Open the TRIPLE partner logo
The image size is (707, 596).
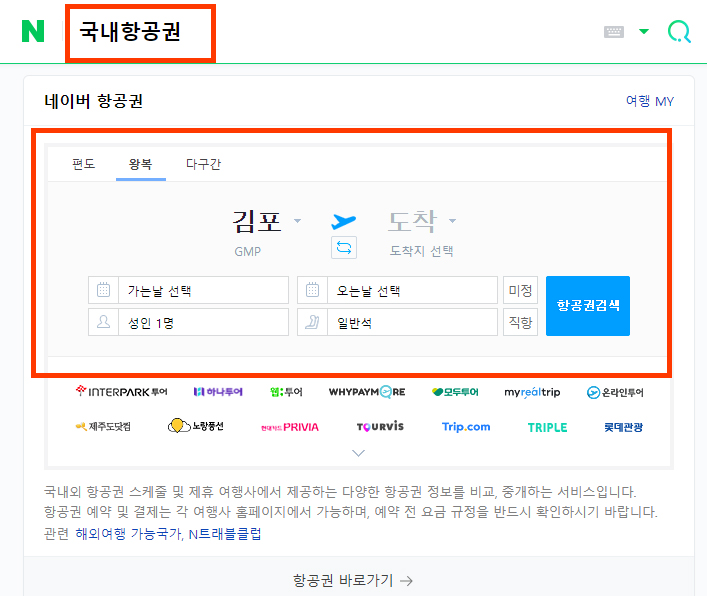tap(547, 427)
